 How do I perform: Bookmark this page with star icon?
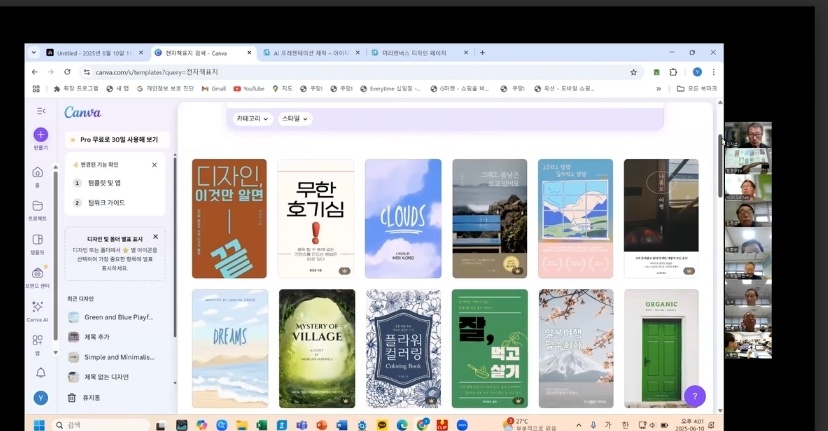coord(633,72)
